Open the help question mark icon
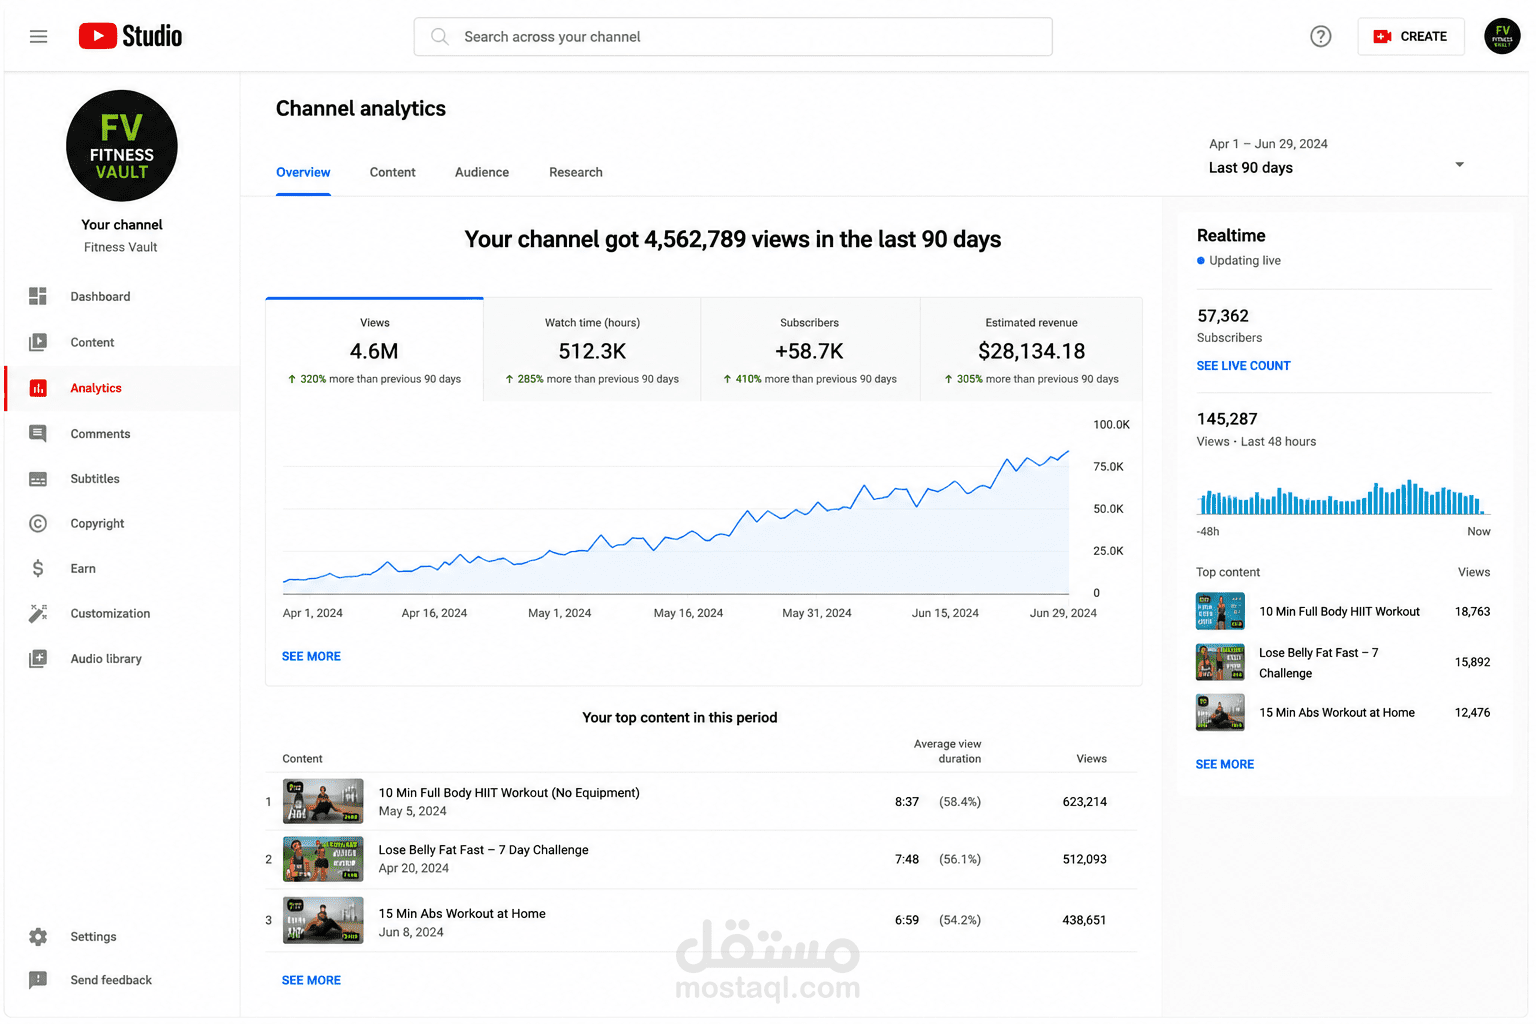 1321,37
